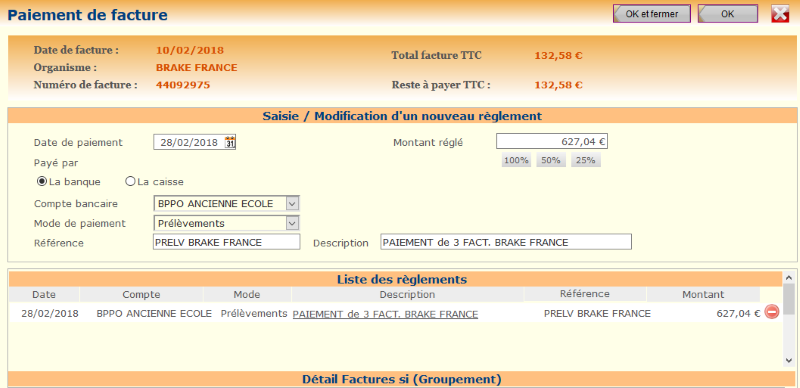
Task: Open the Mode de paiement dropdown
Action: click(x=292, y=223)
